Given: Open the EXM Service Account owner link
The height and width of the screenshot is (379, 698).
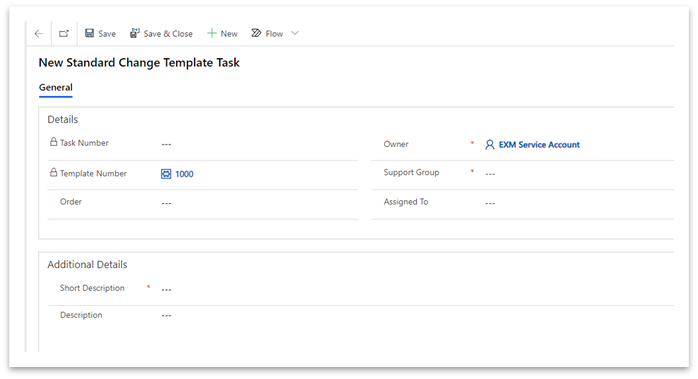Looking at the screenshot, I should click(x=539, y=144).
